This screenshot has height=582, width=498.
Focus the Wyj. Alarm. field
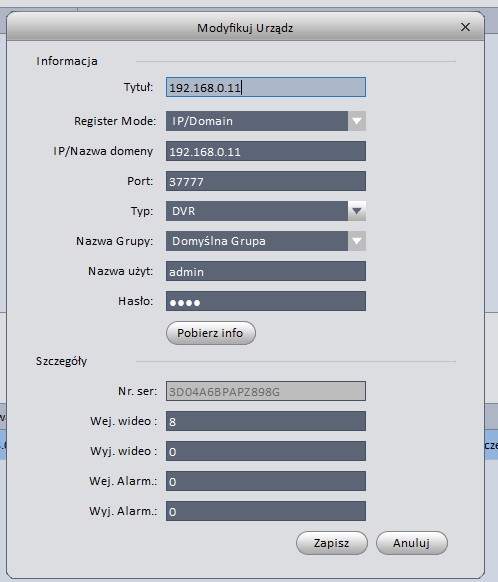[x=266, y=511]
